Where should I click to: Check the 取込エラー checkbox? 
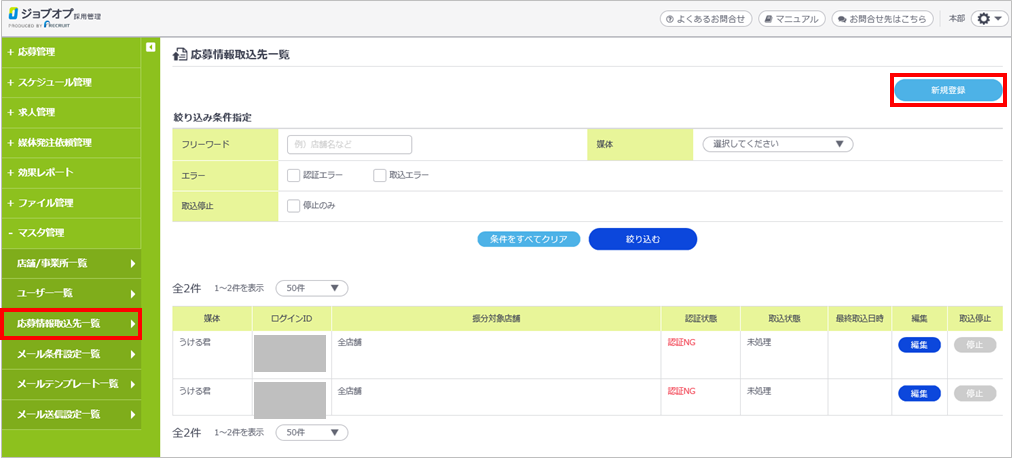(x=379, y=175)
